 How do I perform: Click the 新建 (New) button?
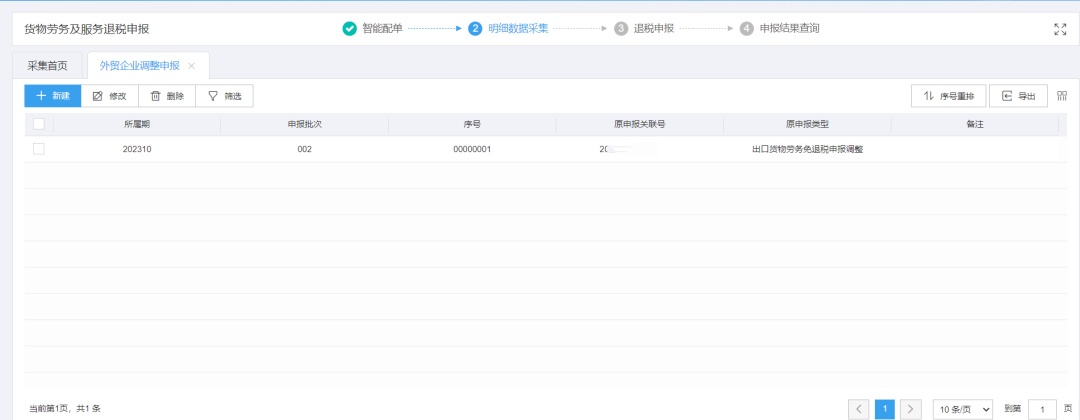[52, 96]
